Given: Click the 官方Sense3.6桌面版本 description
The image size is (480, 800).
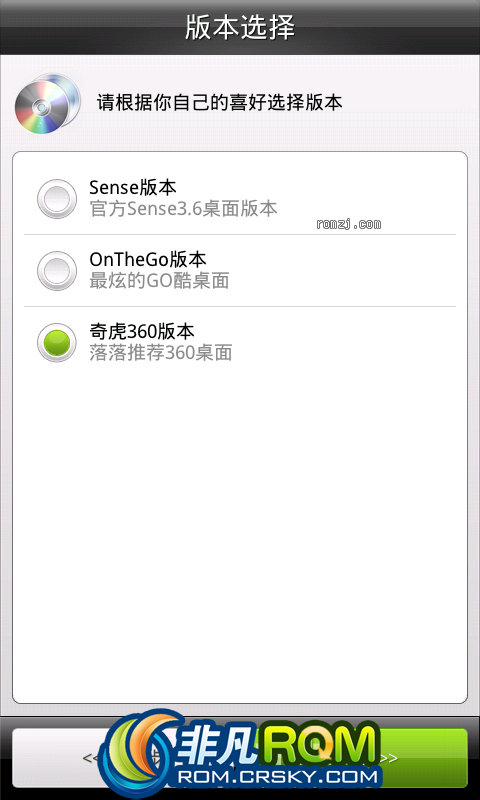Looking at the screenshot, I should coord(183,209).
